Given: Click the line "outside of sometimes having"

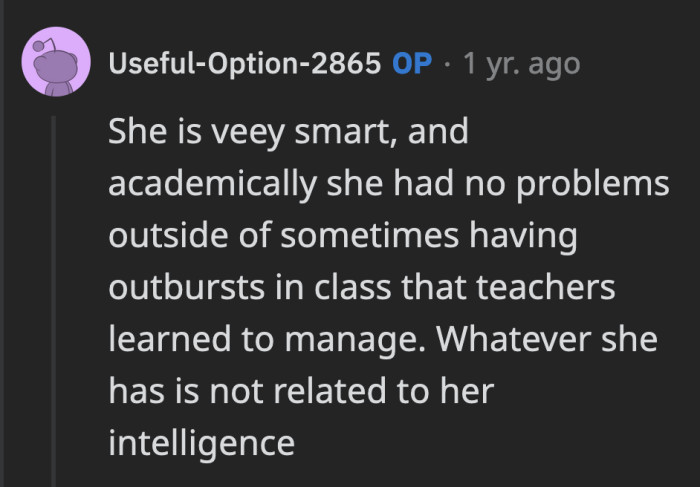Looking at the screenshot, I should tap(343, 238).
